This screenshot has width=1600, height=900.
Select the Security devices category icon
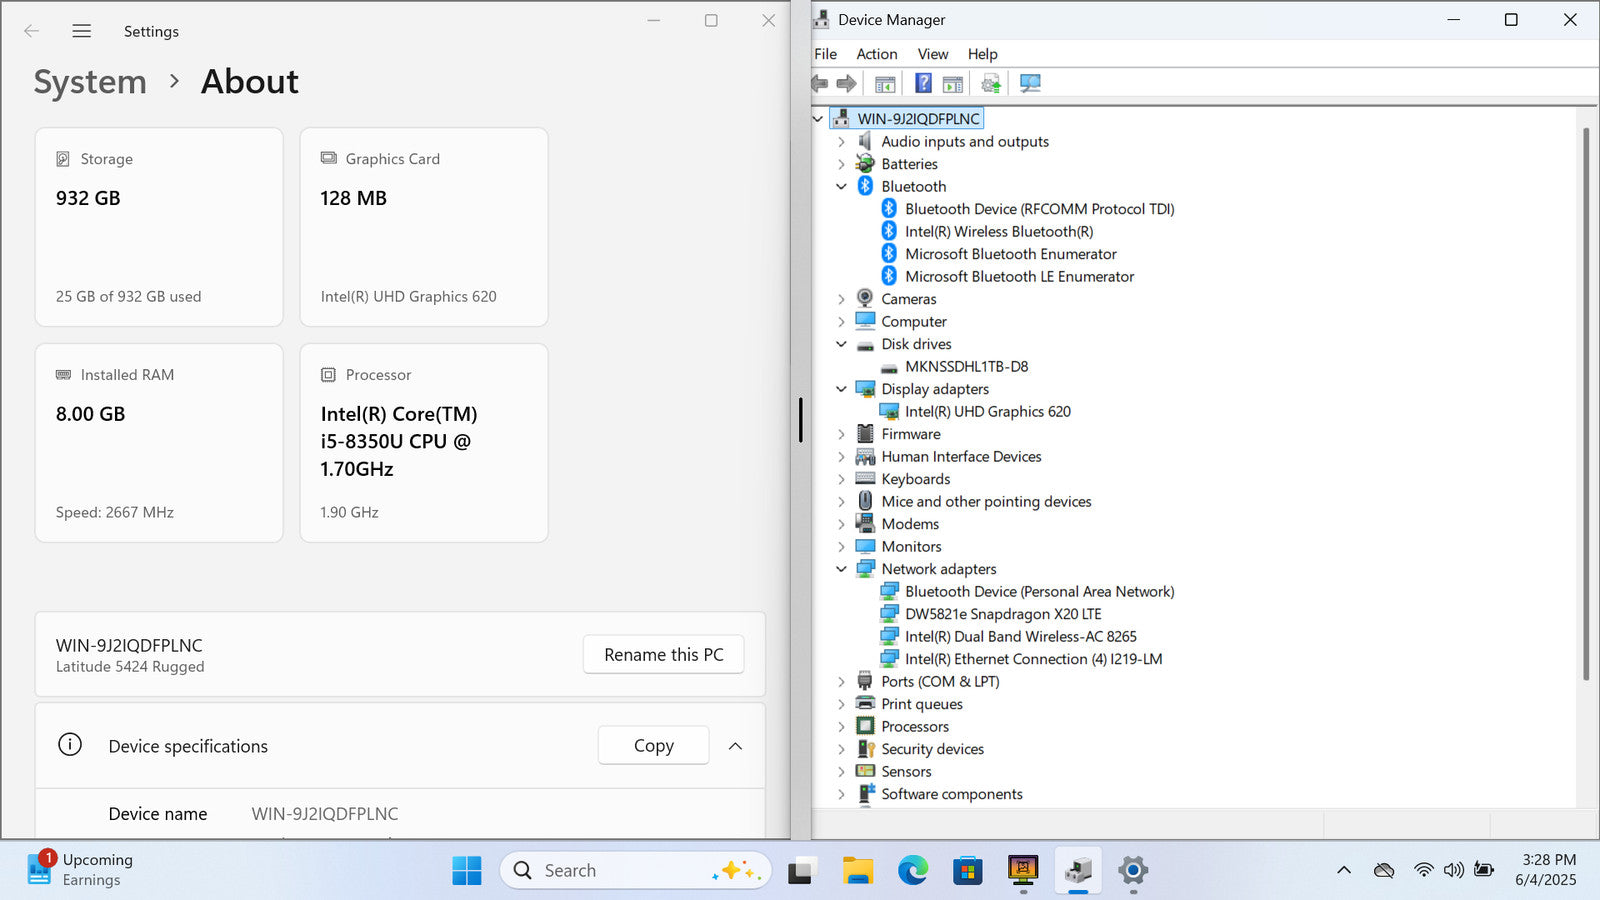coord(865,748)
